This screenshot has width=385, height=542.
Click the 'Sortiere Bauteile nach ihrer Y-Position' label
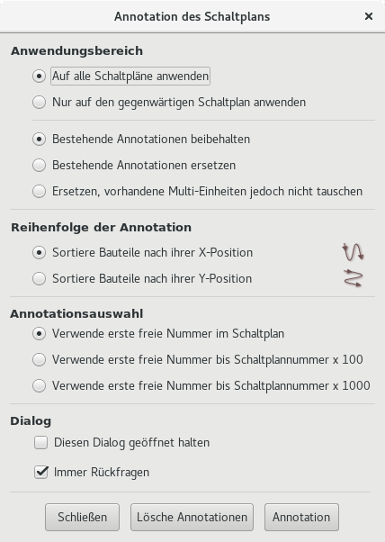coord(152,279)
